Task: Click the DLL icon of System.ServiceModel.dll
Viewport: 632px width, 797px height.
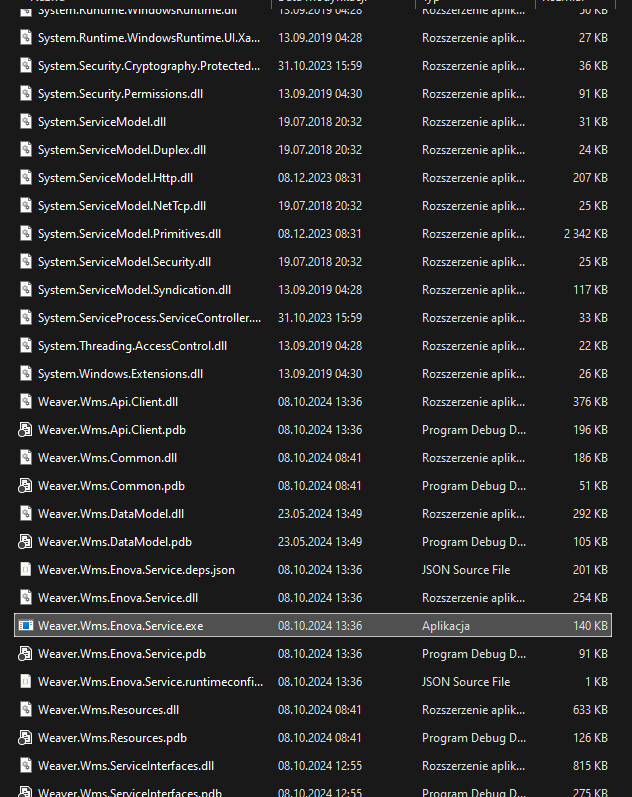Action: [x=25, y=122]
